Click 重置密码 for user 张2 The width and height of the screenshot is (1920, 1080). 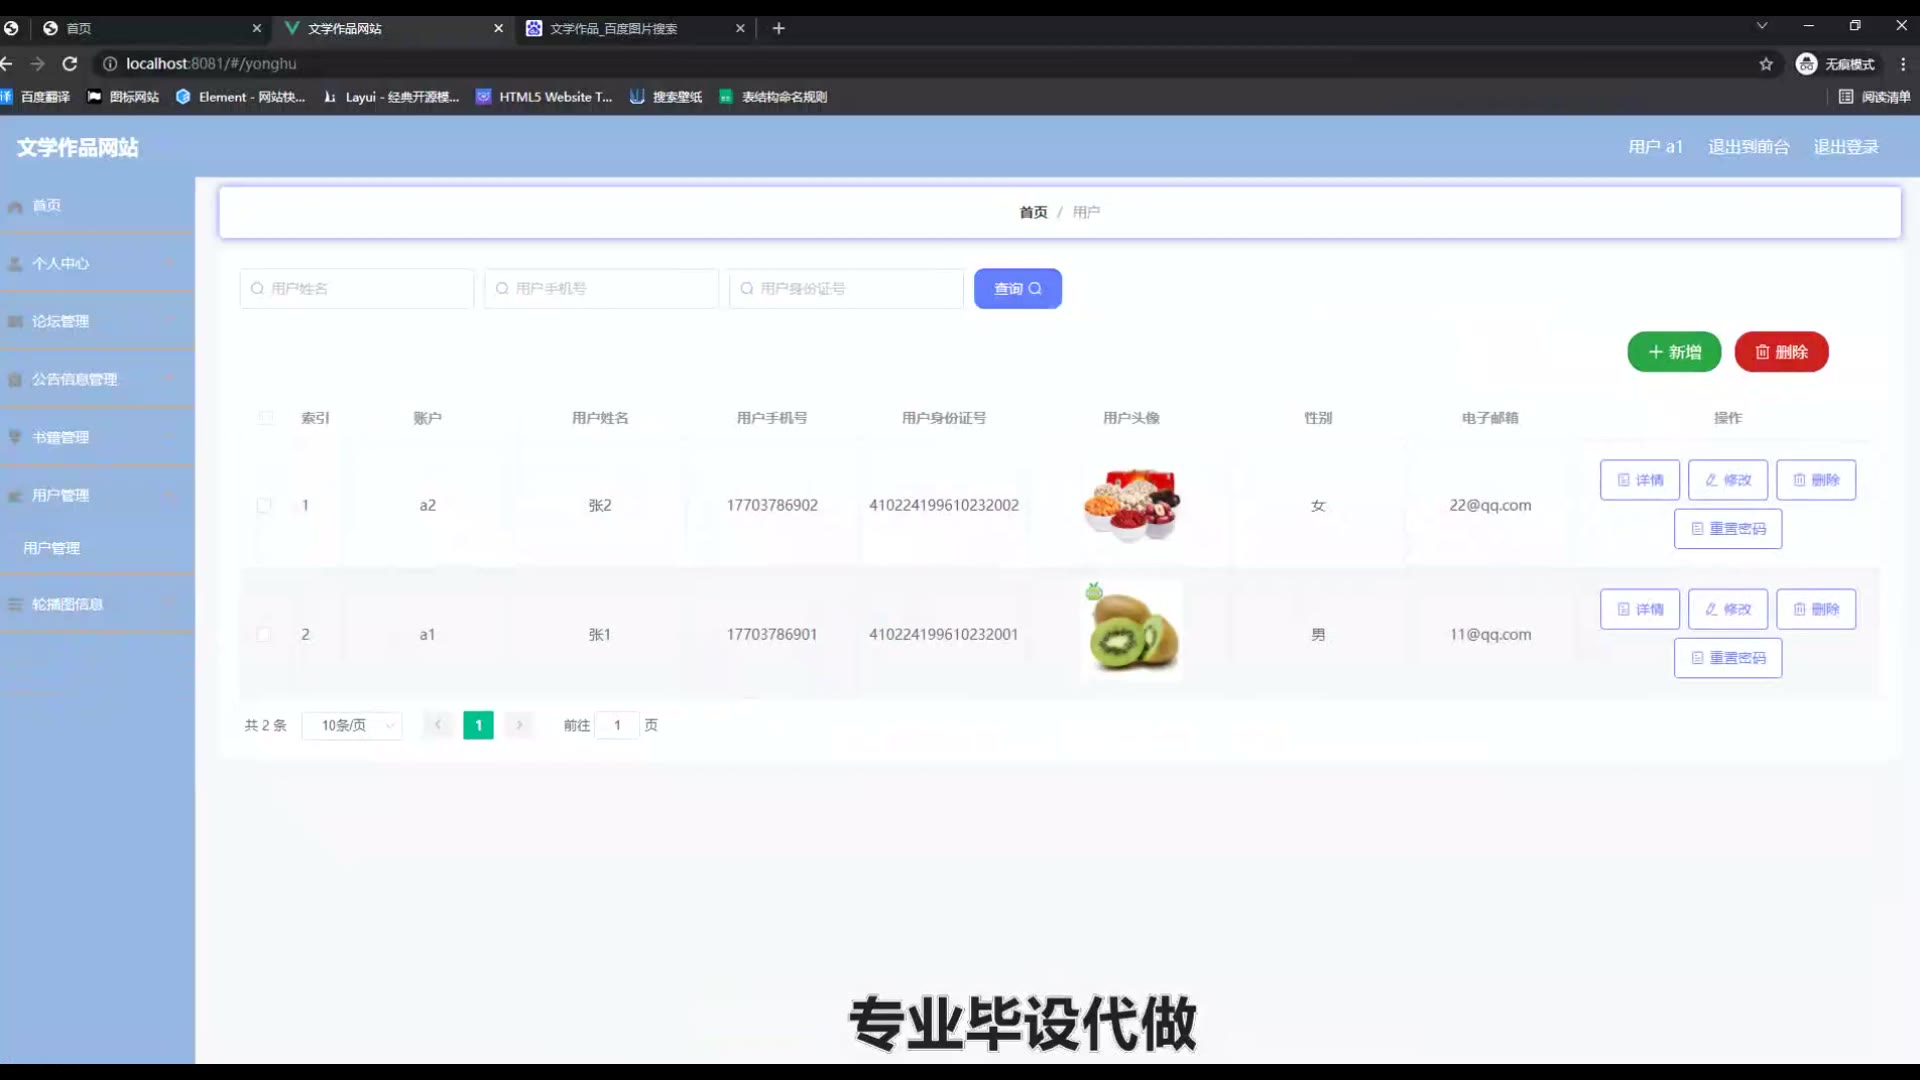pyautogui.click(x=1727, y=529)
